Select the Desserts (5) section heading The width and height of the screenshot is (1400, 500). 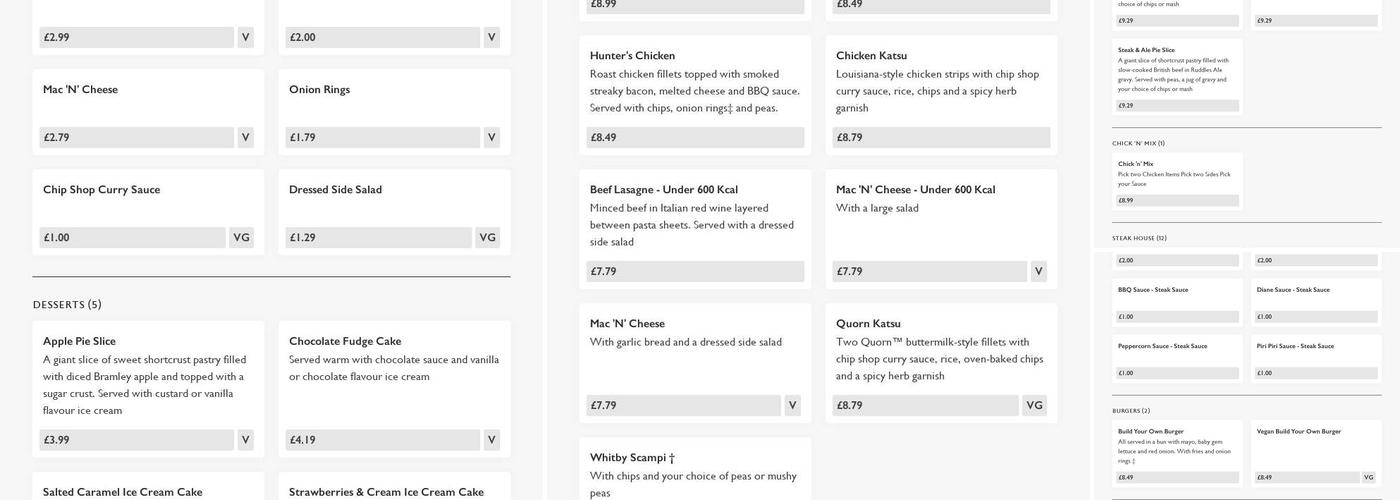(67, 305)
